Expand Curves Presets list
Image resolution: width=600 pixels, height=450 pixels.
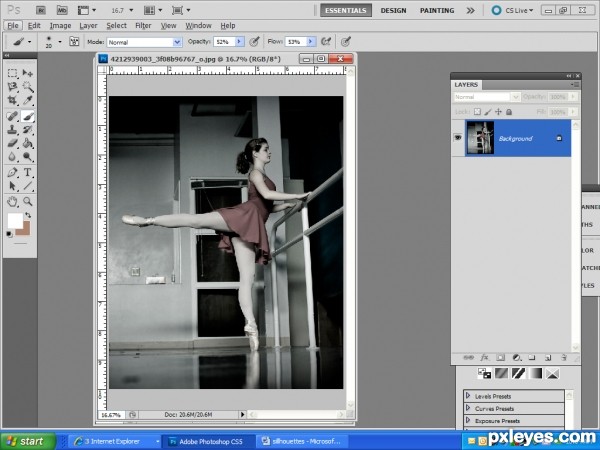[468, 408]
